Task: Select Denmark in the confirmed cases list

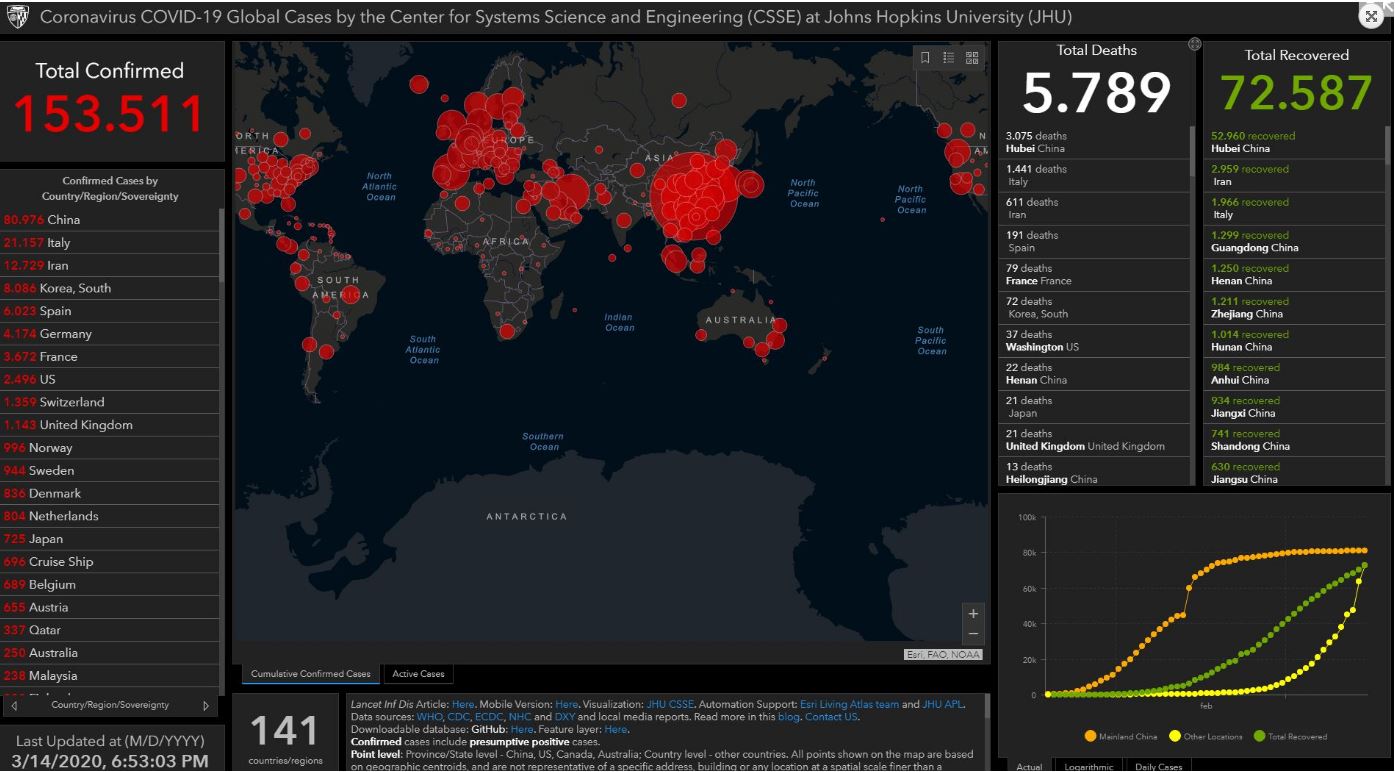Action: click(110, 493)
